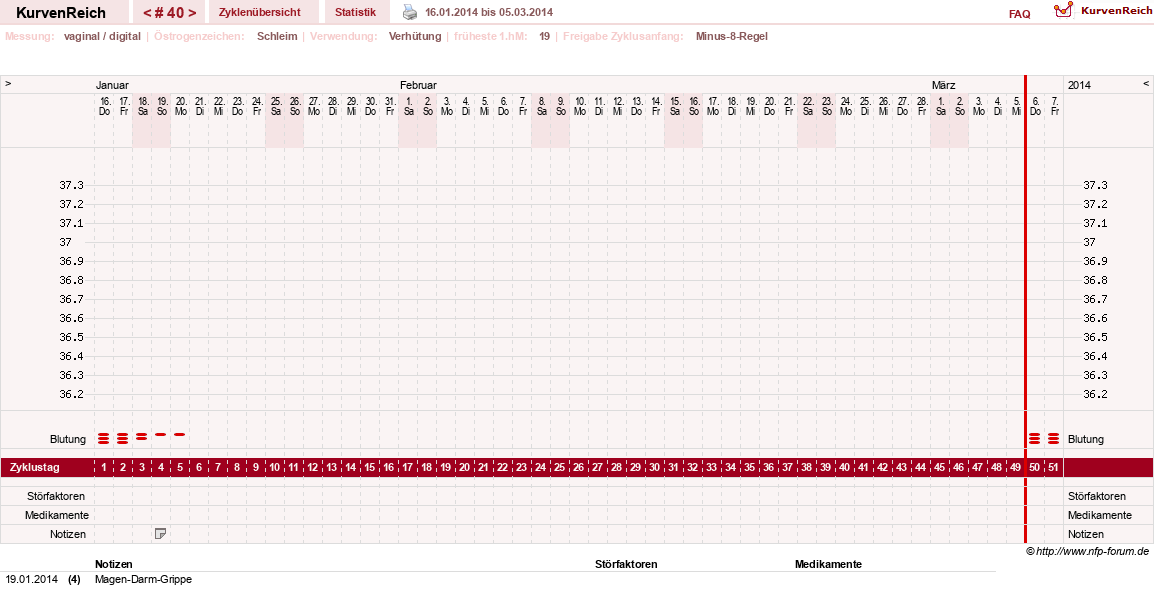Screen dimensions: 1154x603
Task: Click the Medikamente column heading below chart
Action: (x=829, y=565)
